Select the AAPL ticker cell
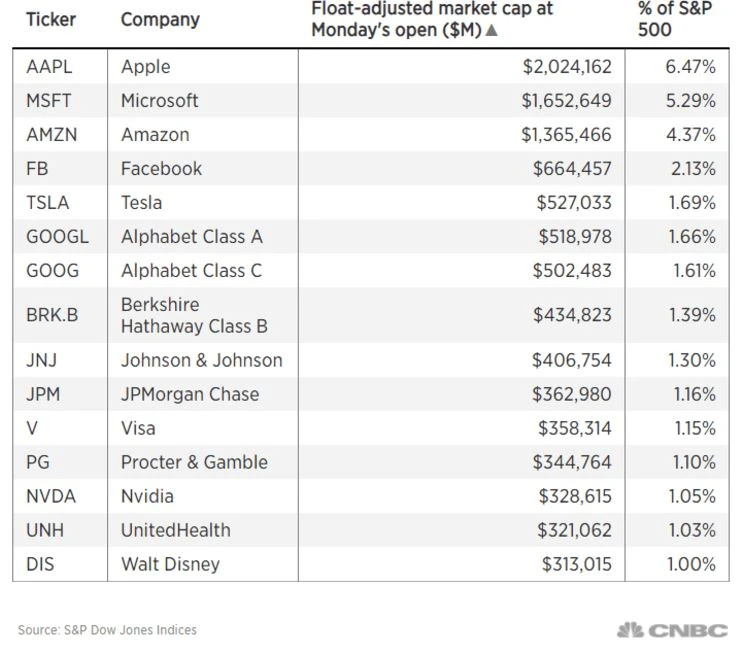 click(x=50, y=67)
